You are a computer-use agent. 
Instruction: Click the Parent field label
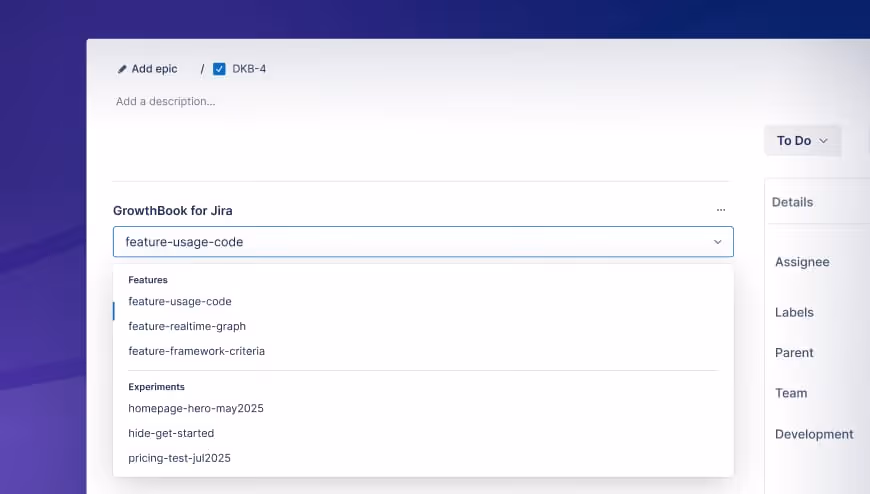tap(794, 352)
